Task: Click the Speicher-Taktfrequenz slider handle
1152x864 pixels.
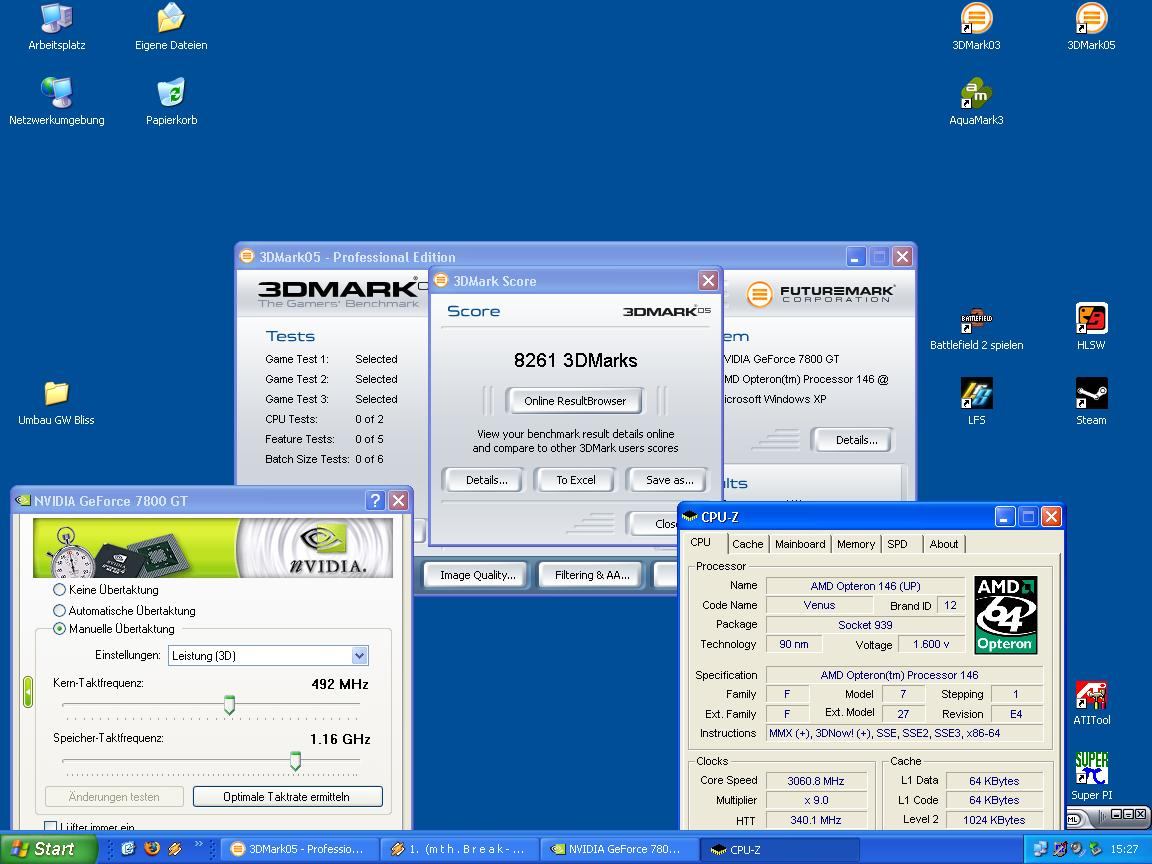Action: [x=295, y=761]
